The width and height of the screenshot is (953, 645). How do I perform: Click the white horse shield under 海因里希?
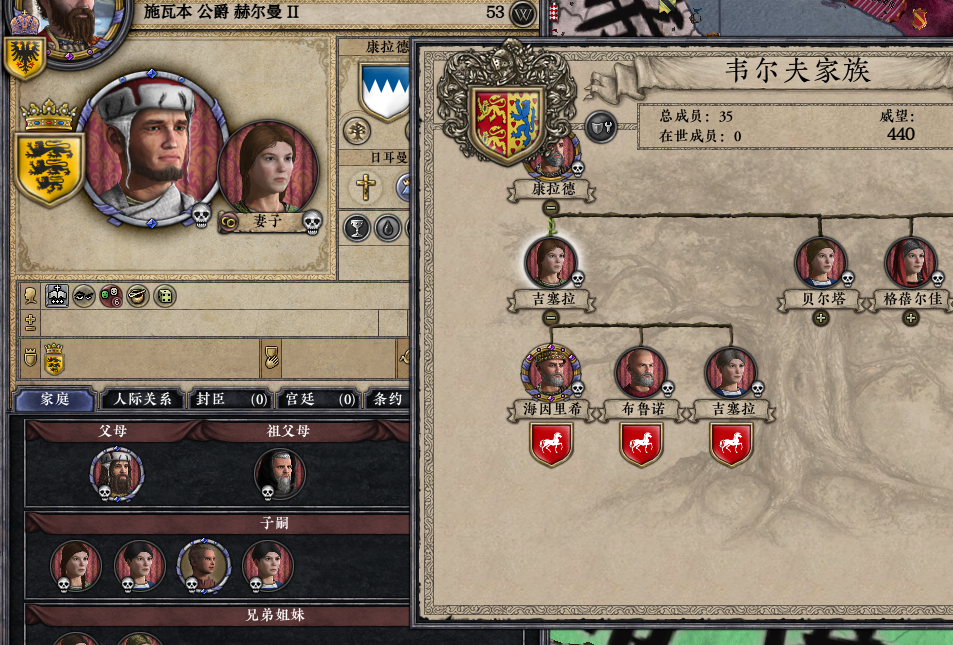[x=551, y=444]
